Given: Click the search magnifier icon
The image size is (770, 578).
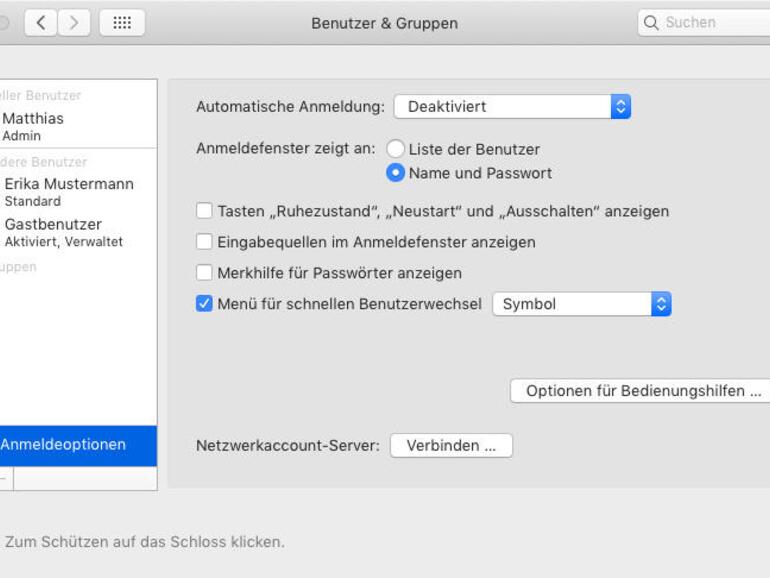Looking at the screenshot, I should (652, 22).
